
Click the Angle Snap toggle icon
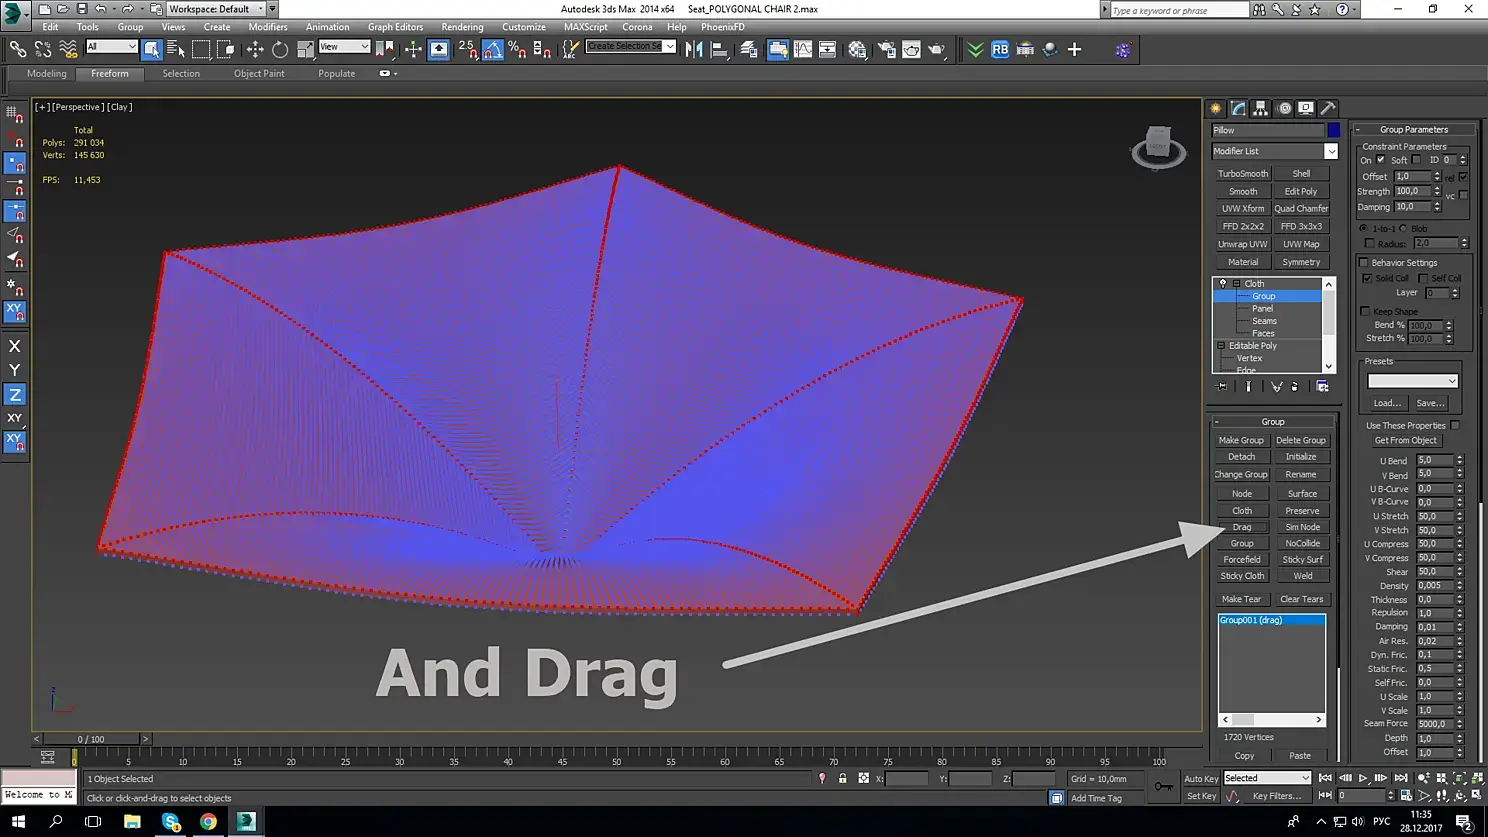click(493, 49)
